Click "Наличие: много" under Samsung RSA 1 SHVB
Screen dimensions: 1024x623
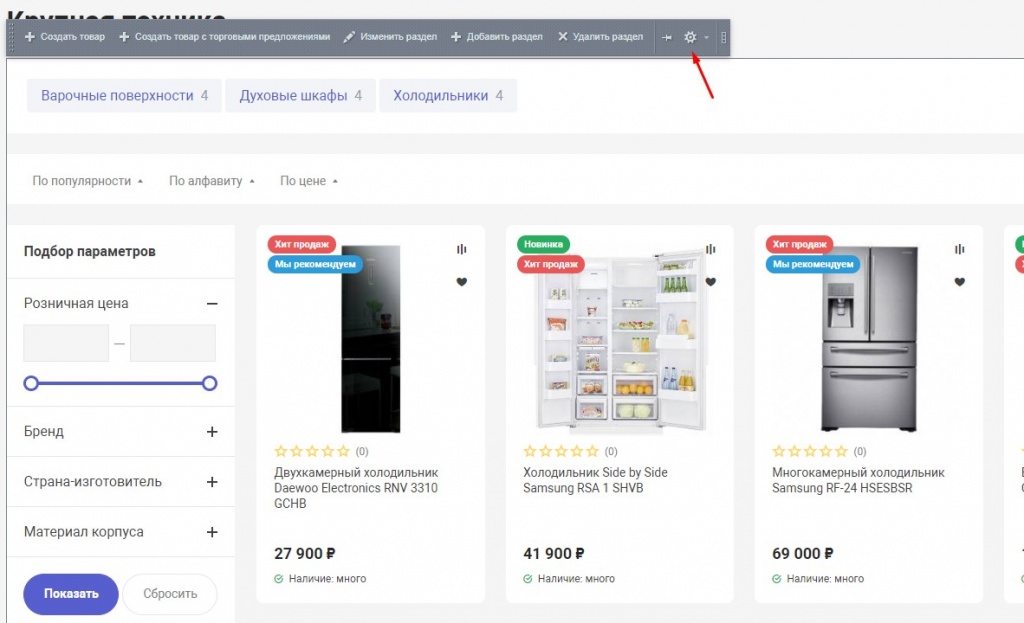[x=569, y=579]
